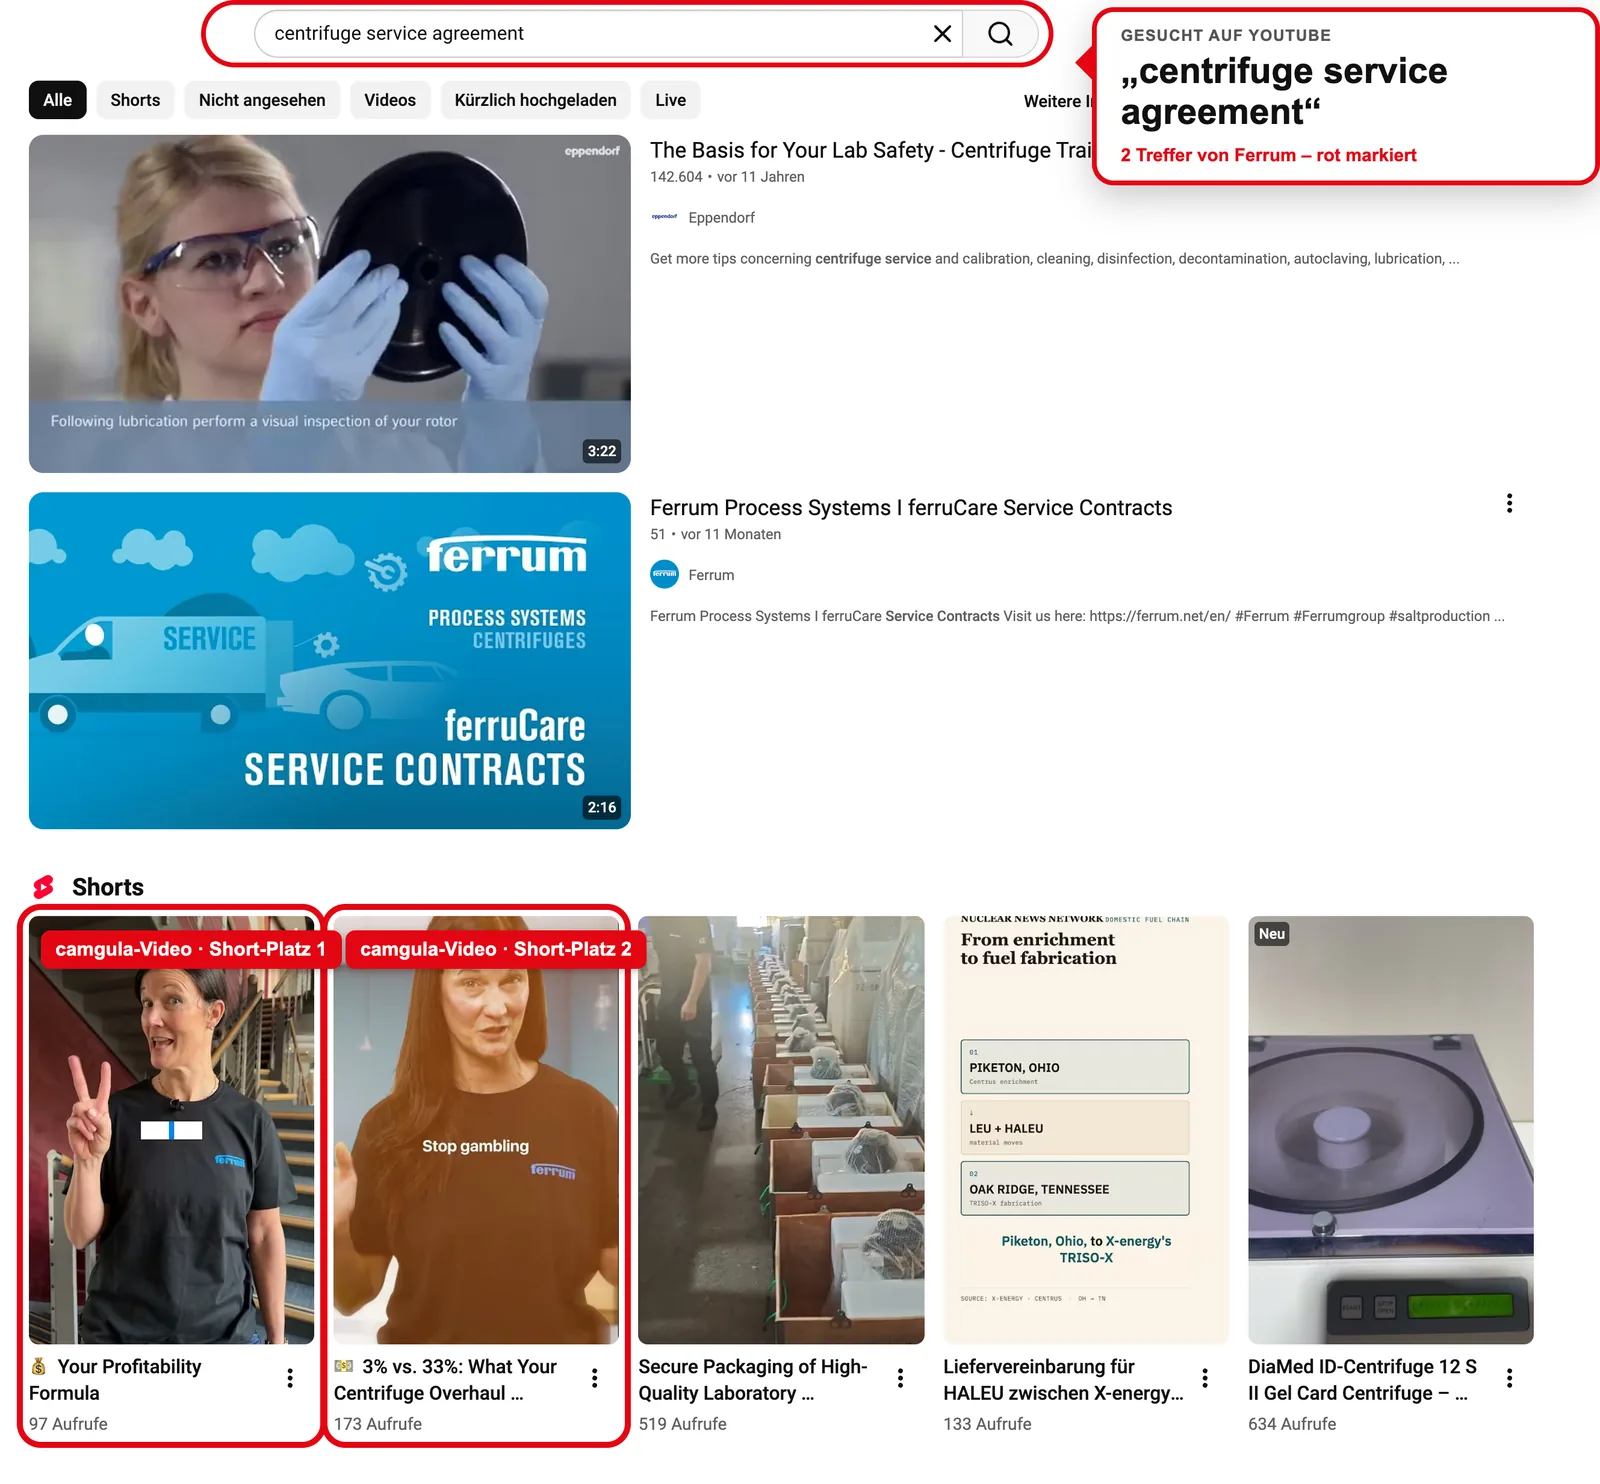1600x1484 pixels.
Task: Click the 173 Aufrufe count
Action: [378, 1424]
